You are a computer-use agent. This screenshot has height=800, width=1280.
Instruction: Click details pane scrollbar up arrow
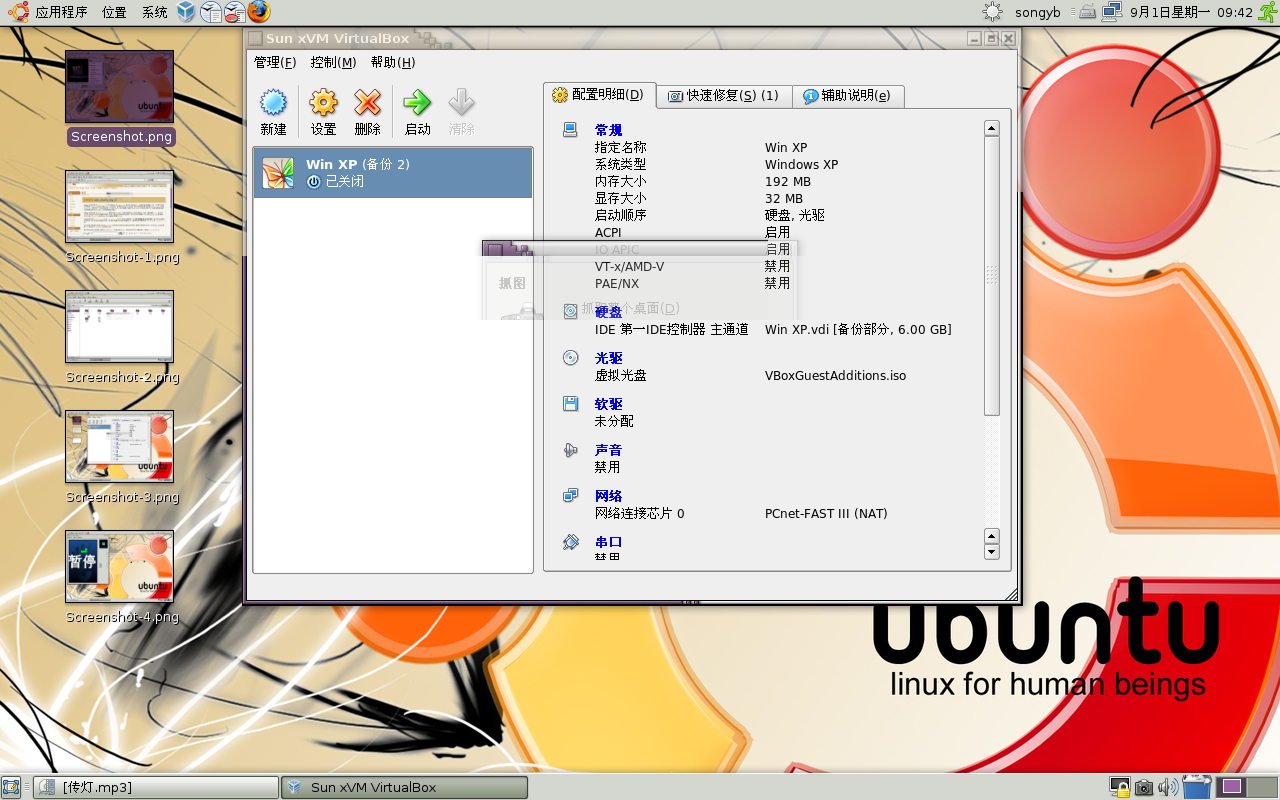coord(992,128)
